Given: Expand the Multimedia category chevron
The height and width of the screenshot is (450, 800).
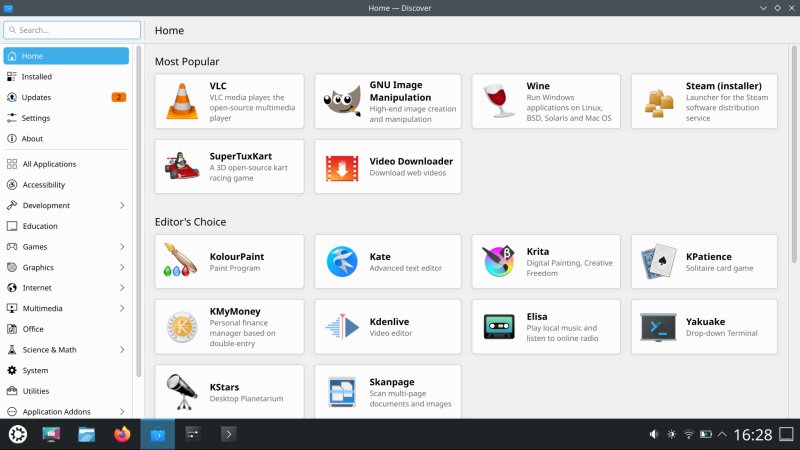Looking at the screenshot, I should [122, 308].
